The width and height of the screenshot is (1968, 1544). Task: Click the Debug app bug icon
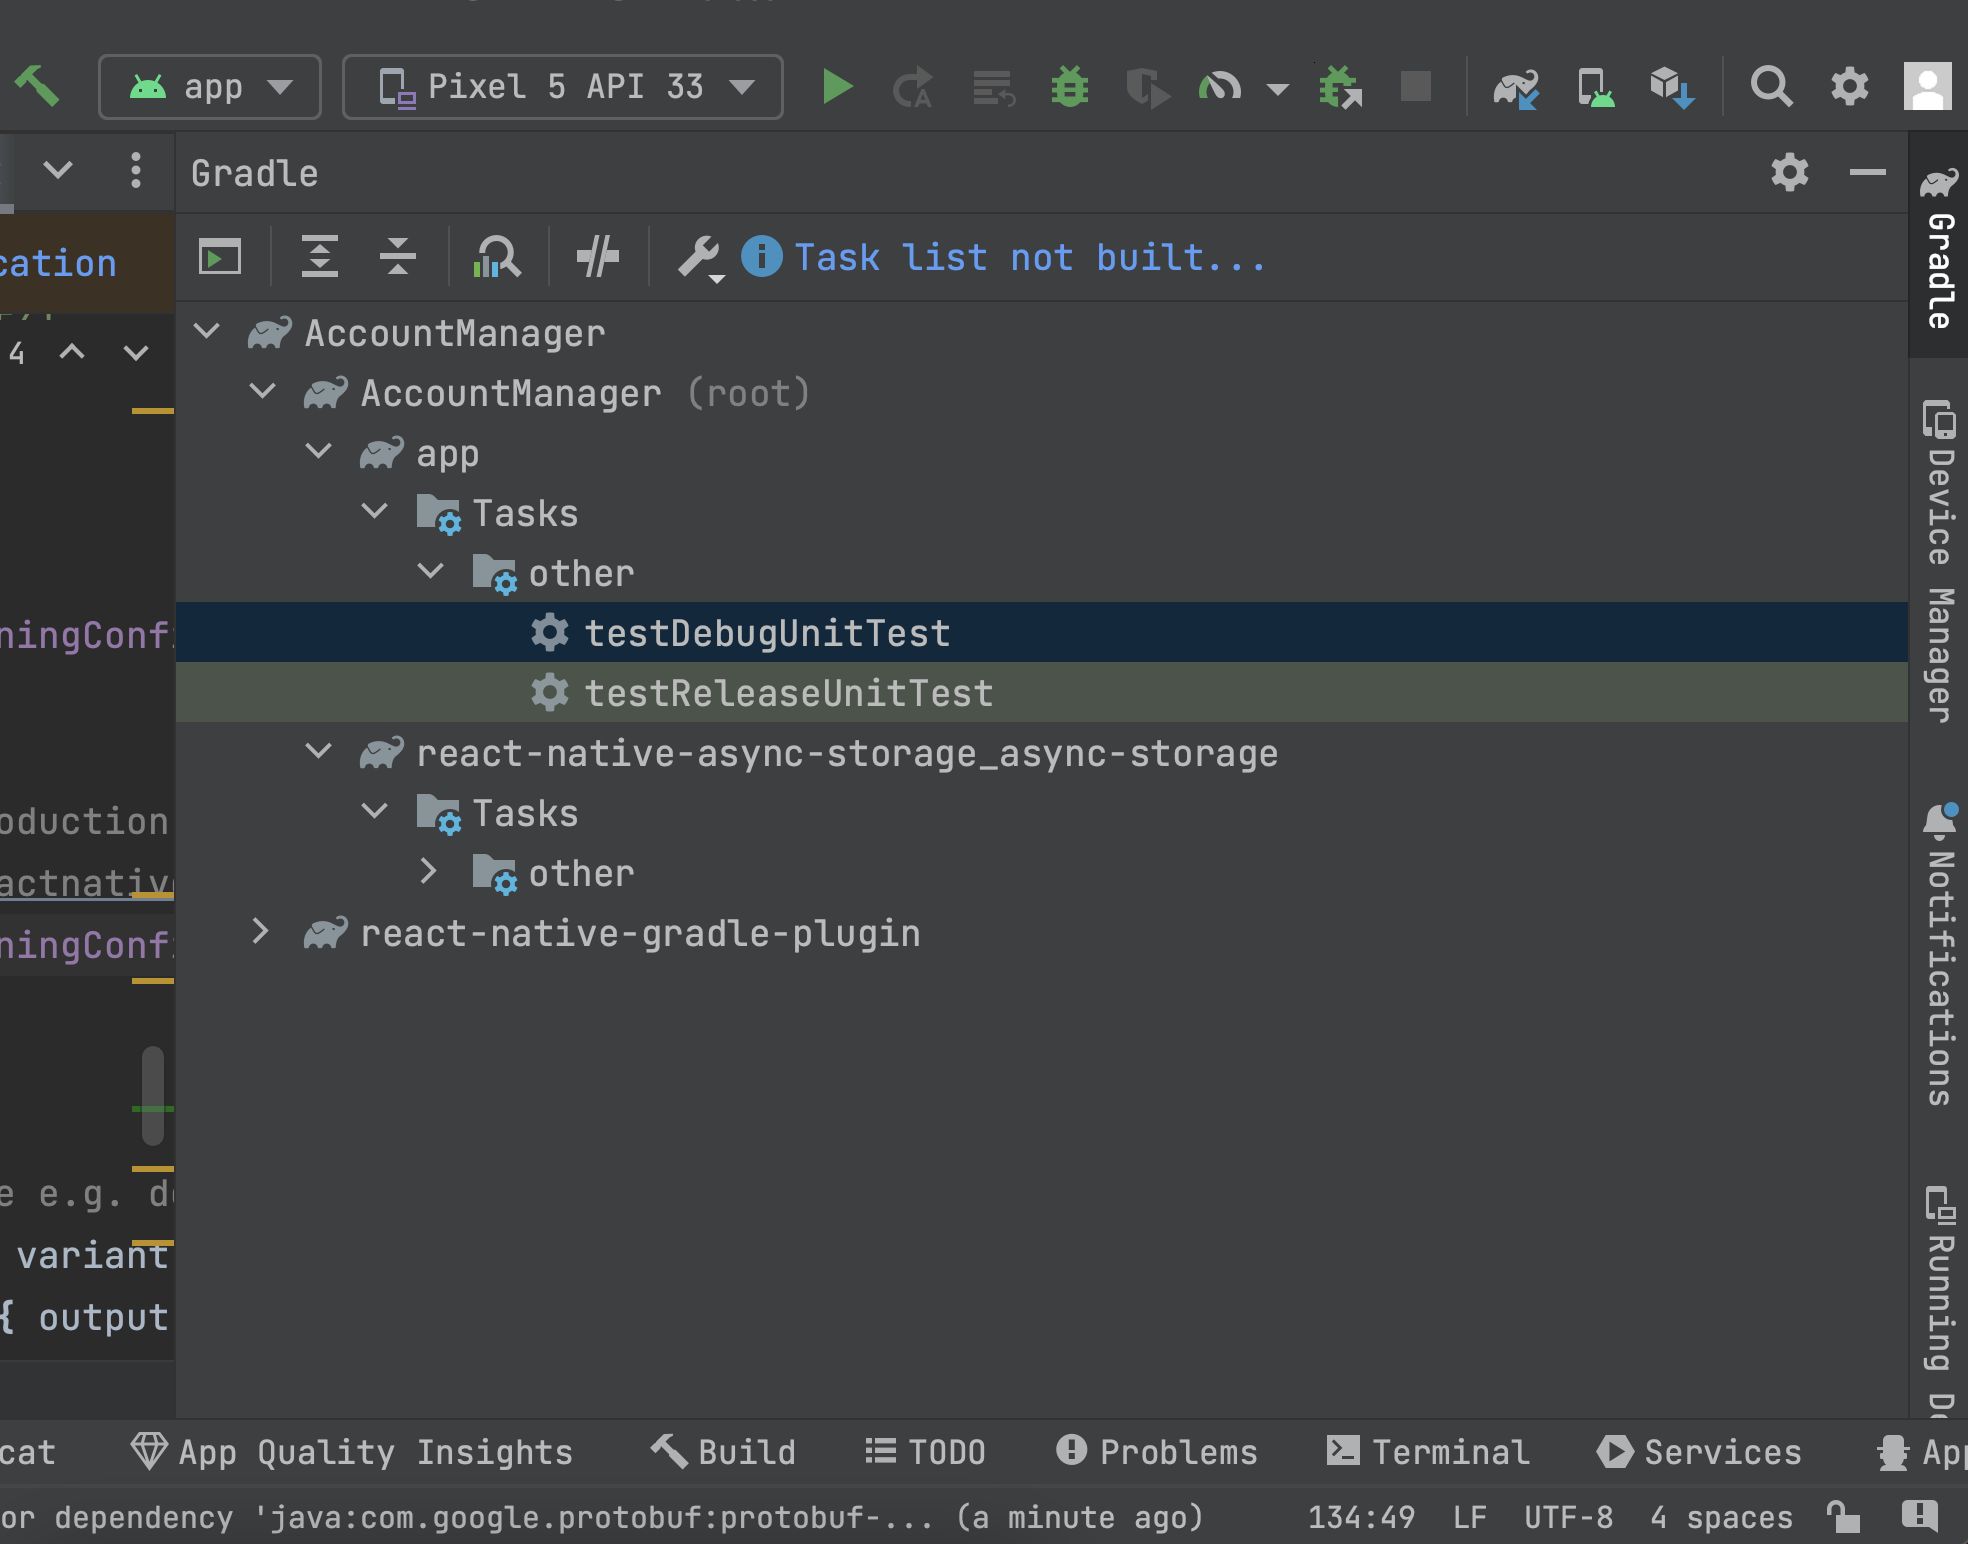coord(1069,87)
